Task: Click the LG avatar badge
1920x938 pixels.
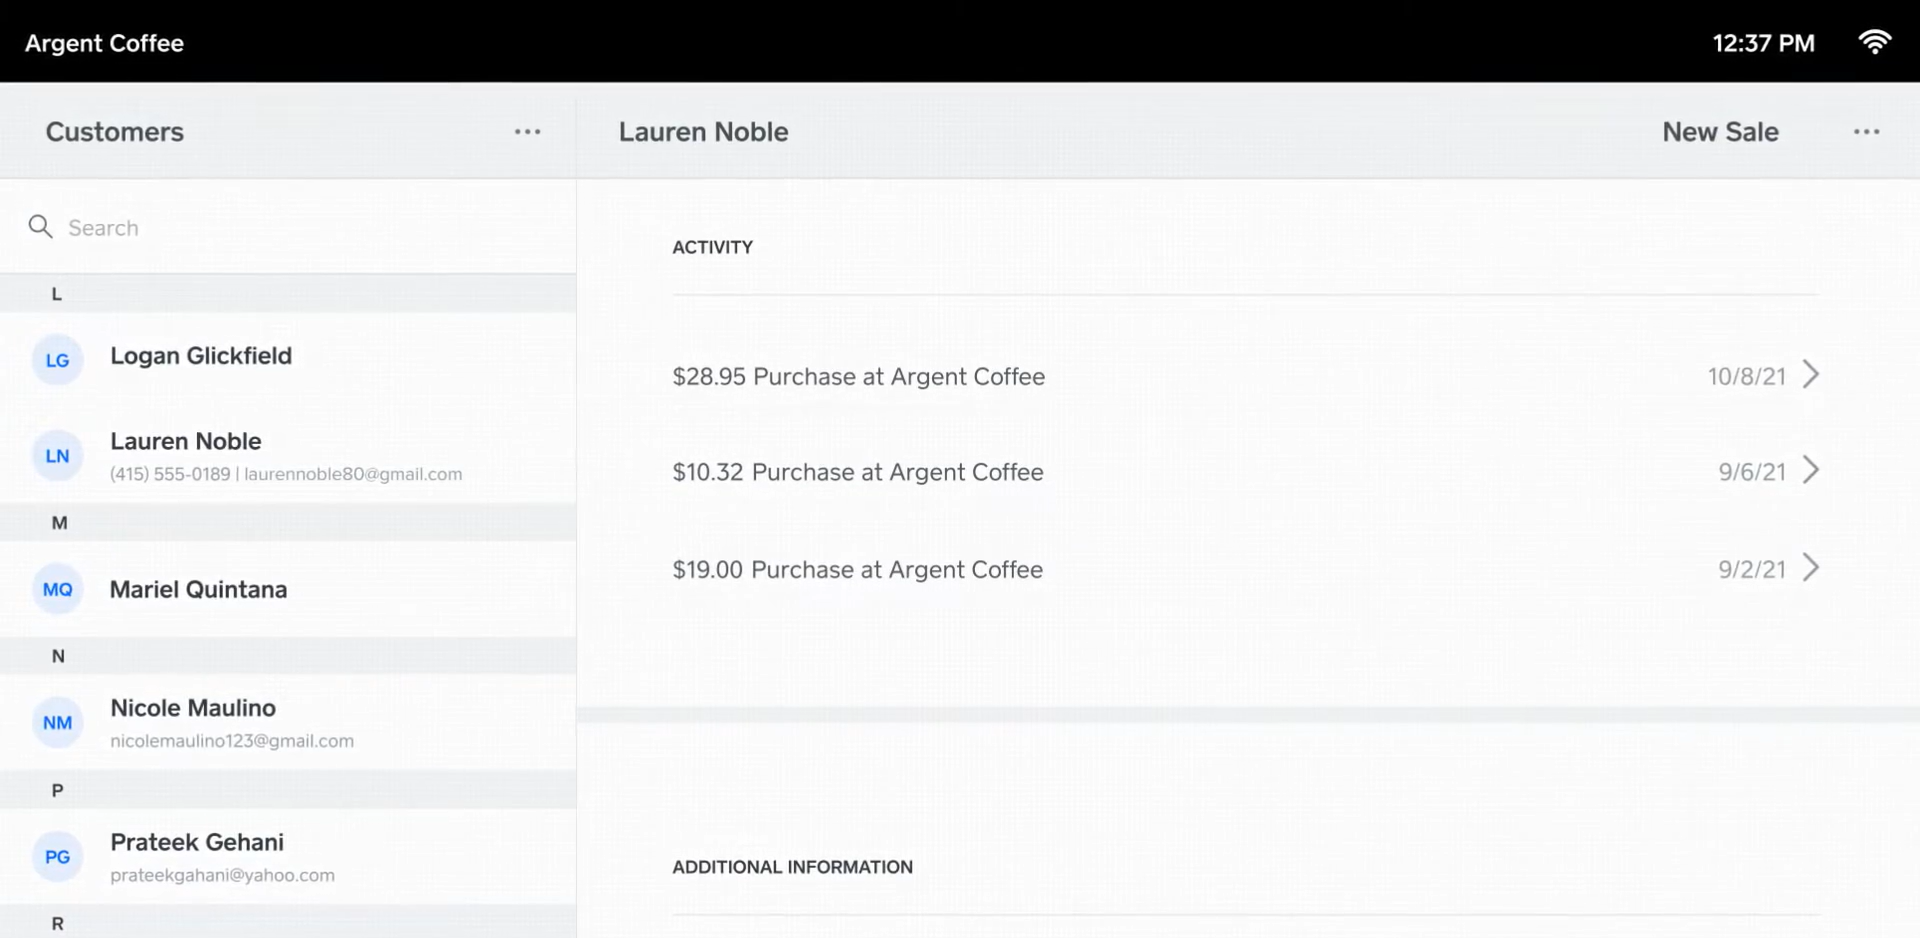Action: pos(57,360)
